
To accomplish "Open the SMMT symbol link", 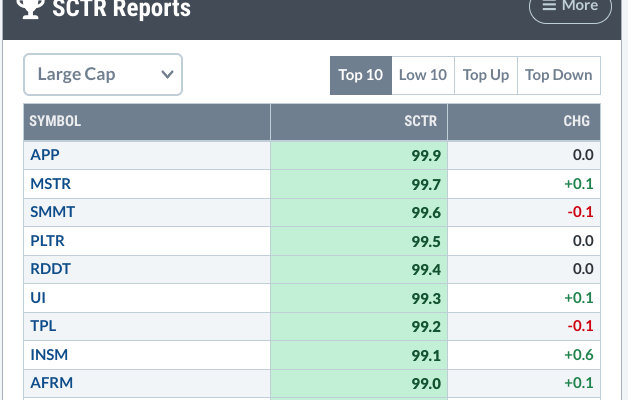I will click(52, 212).
